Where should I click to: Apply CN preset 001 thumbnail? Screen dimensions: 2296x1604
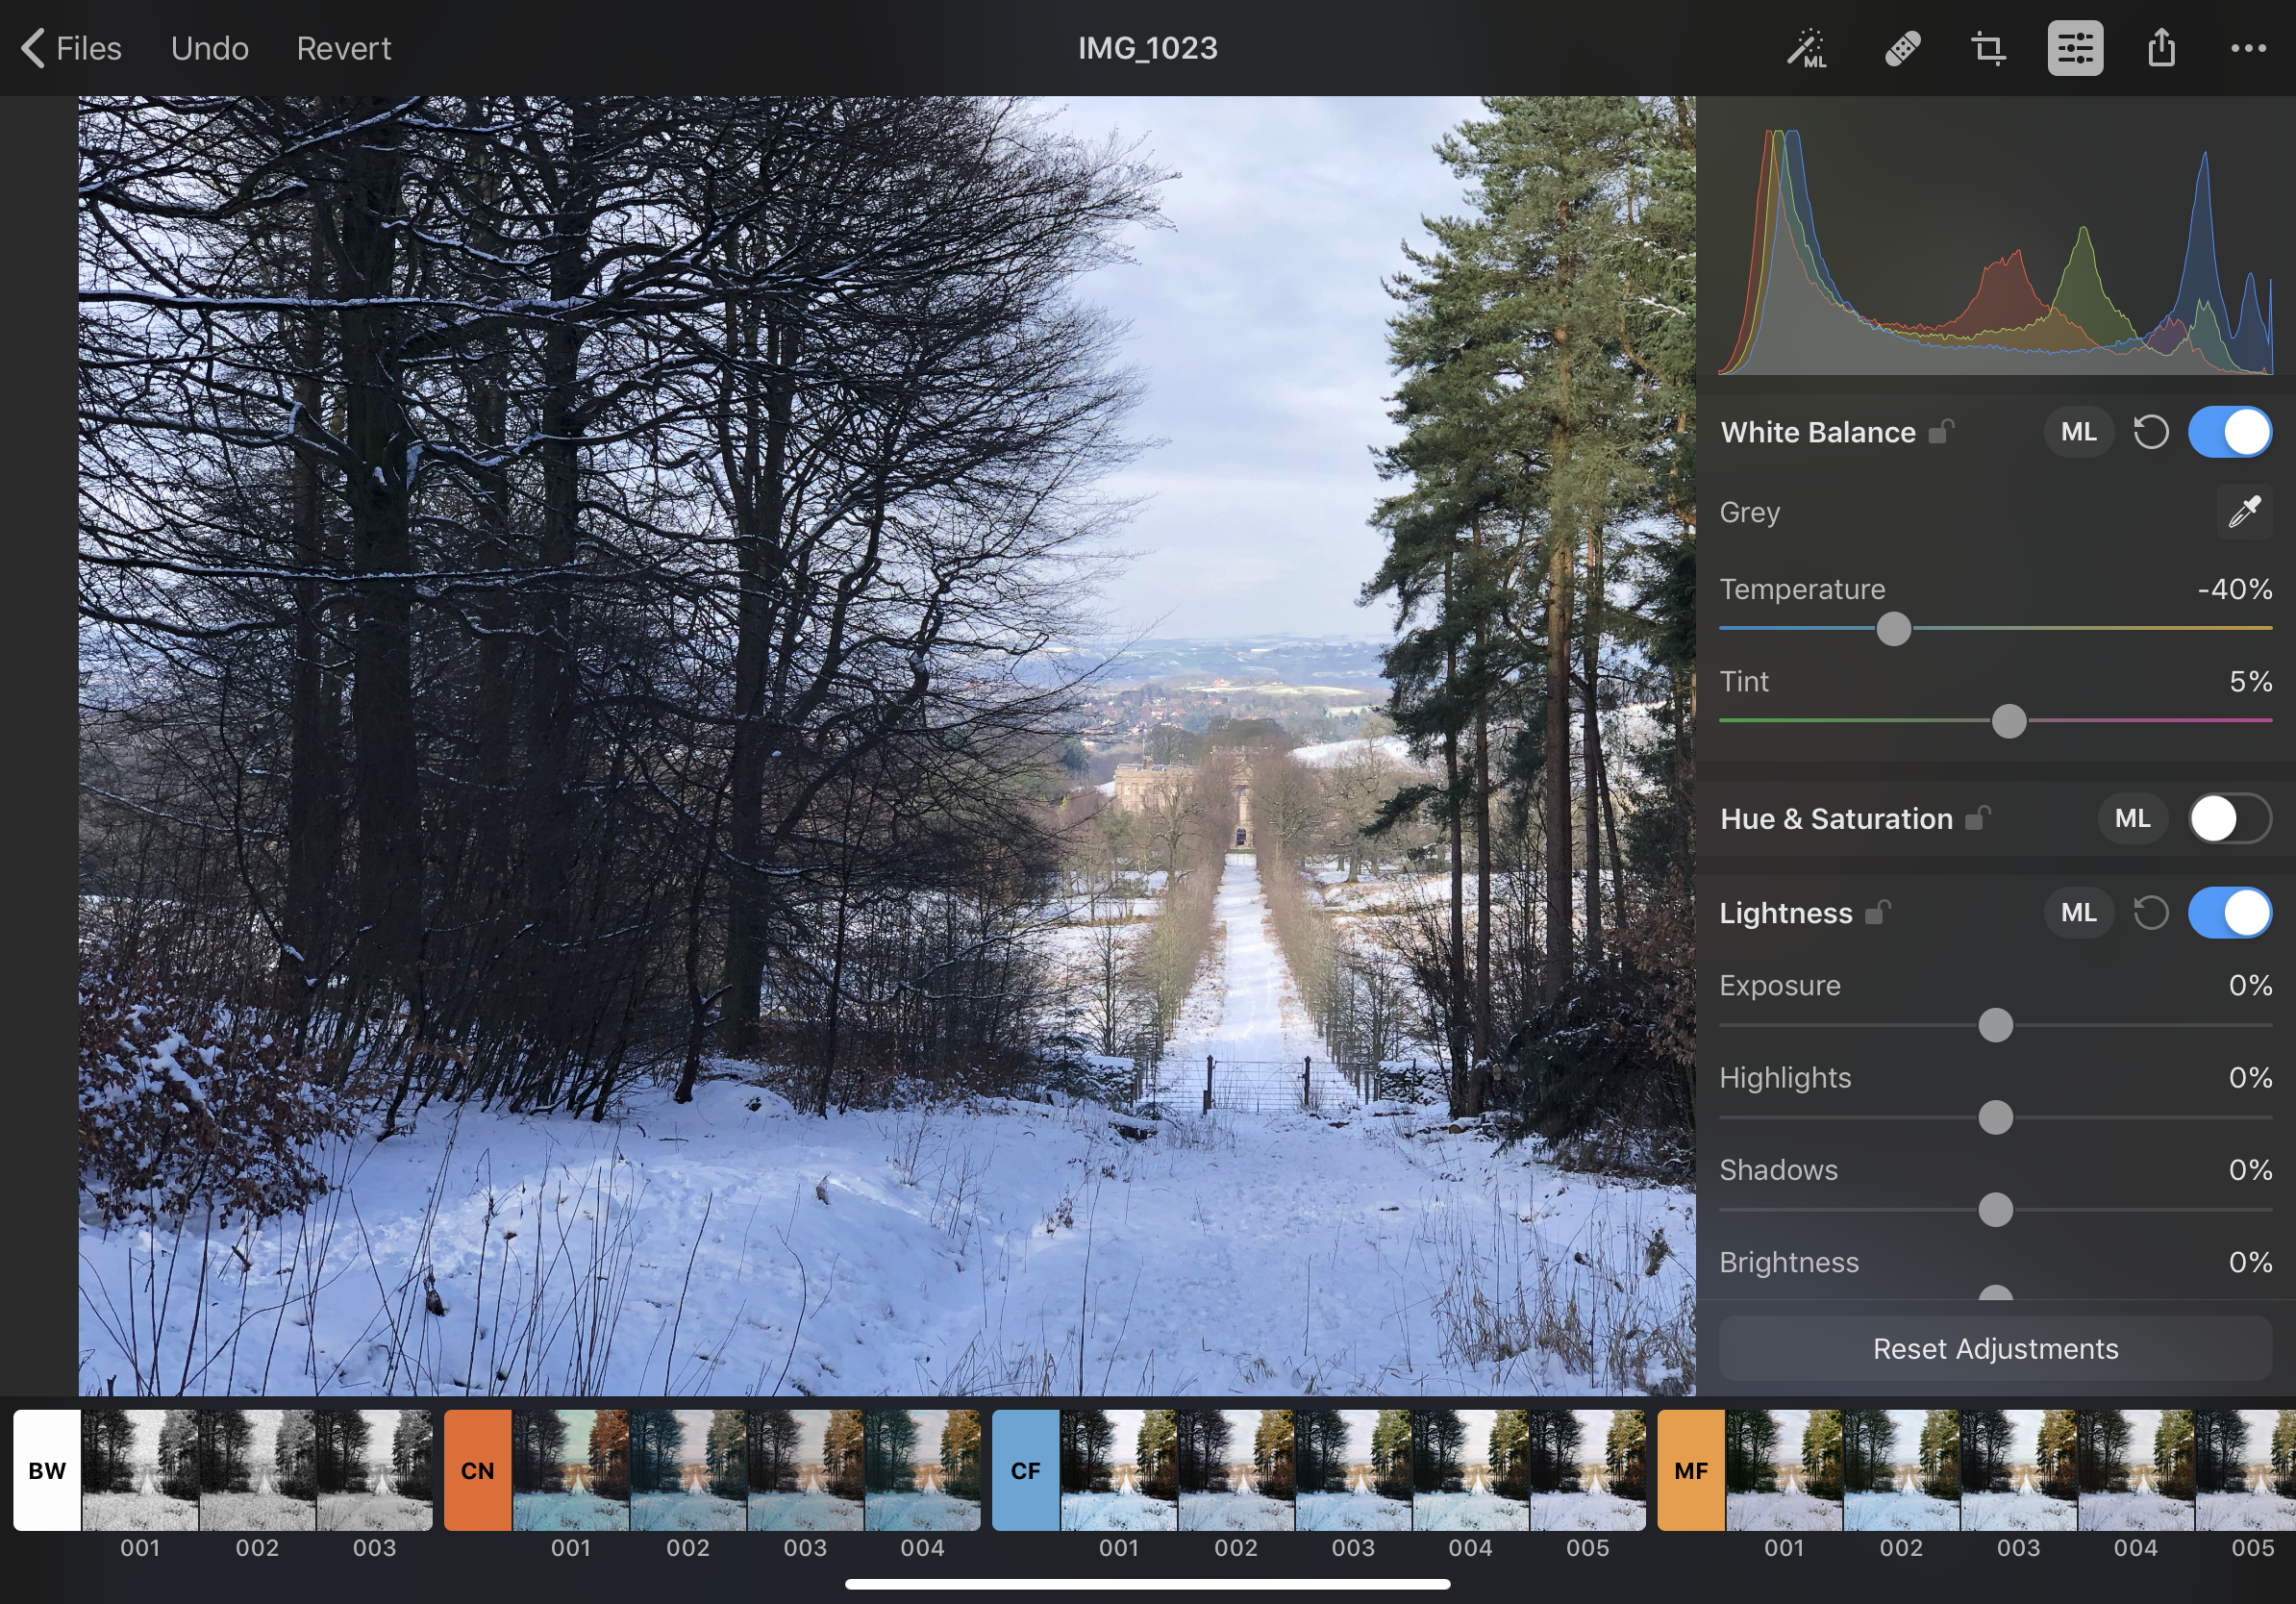[571, 1470]
